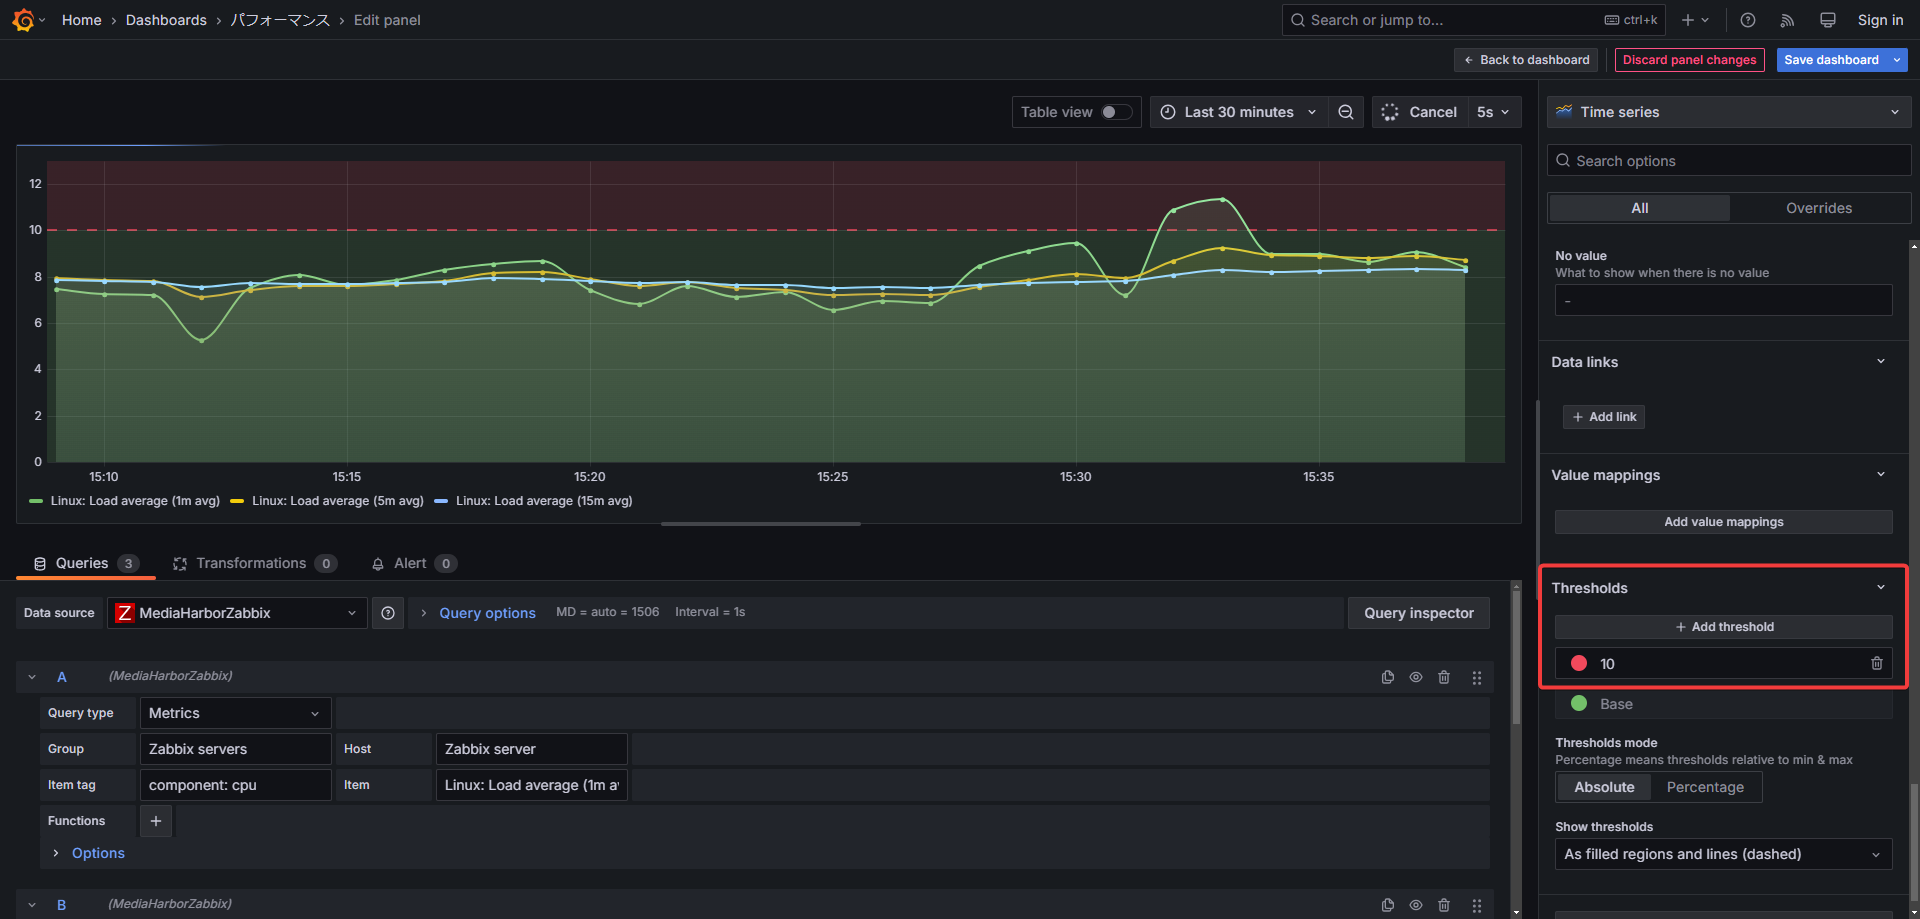
Task: Duplicate query B with copy icon
Action: coord(1388,905)
